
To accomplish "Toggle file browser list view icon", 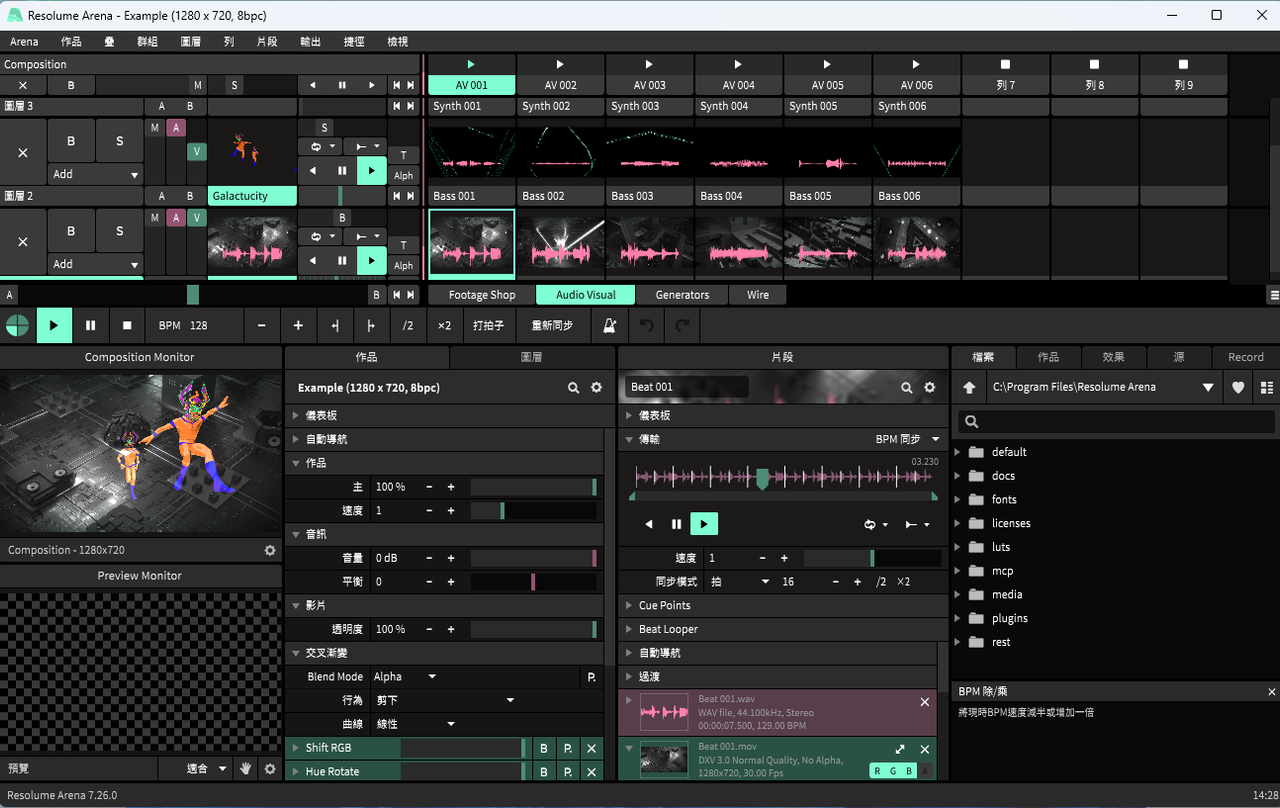I will point(1267,387).
